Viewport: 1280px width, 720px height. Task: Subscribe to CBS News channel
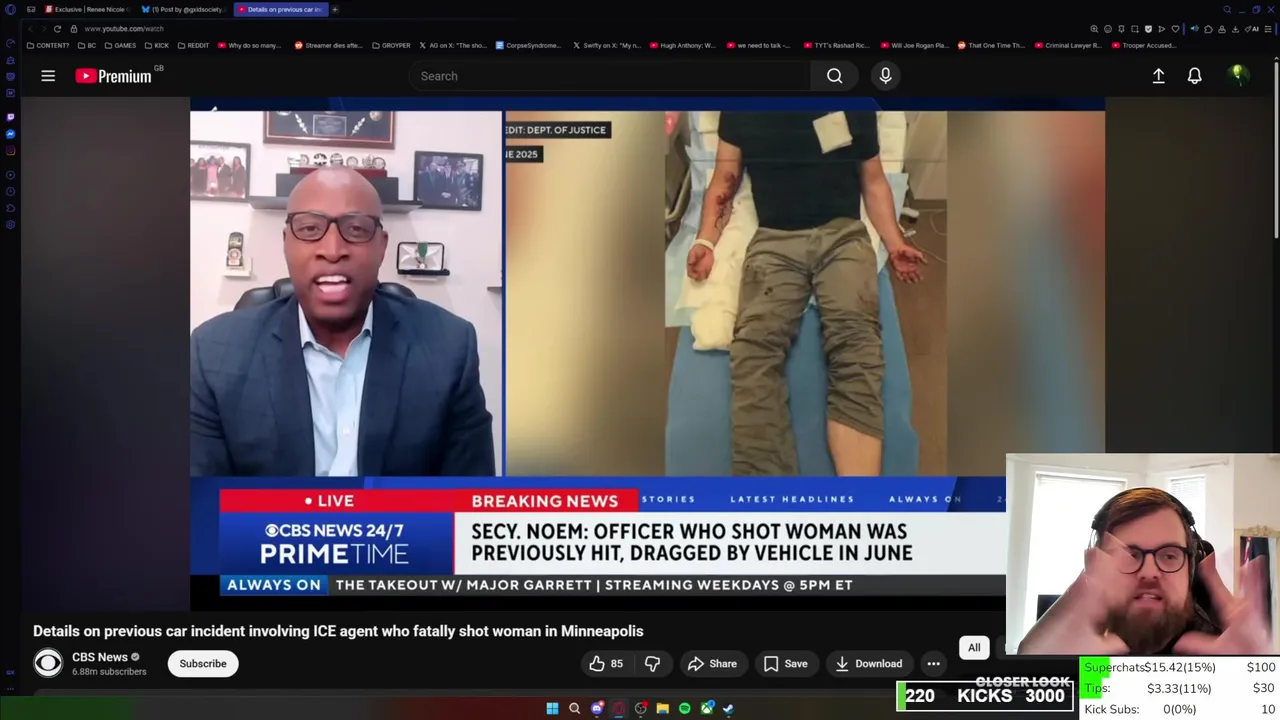point(203,664)
